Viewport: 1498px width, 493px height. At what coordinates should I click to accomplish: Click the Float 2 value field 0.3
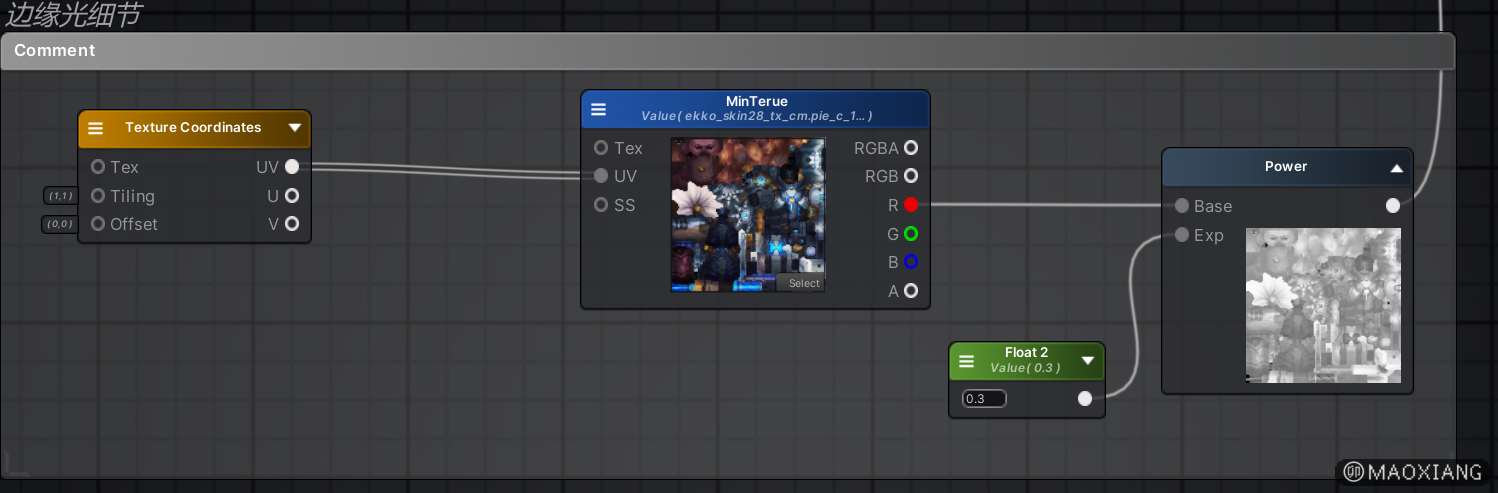(984, 399)
